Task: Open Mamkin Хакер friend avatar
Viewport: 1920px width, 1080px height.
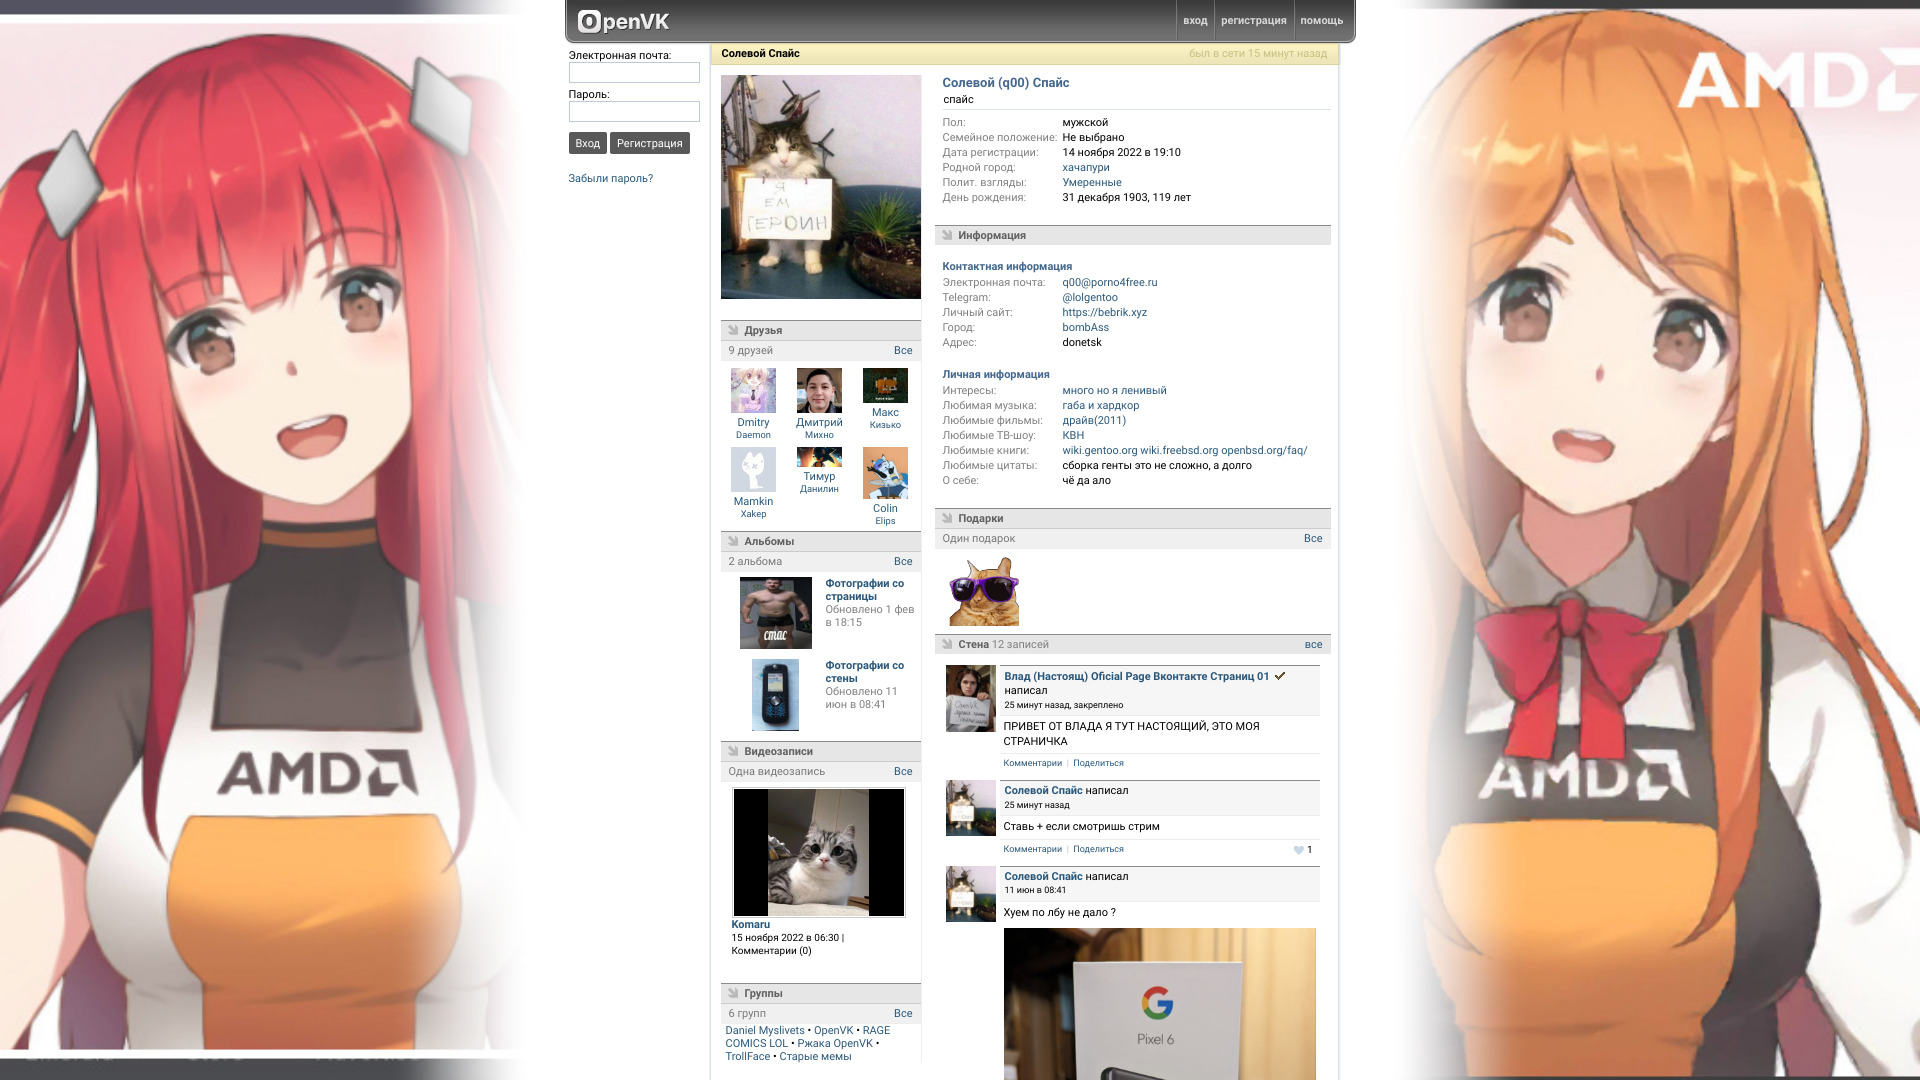Action: [x=753, y=470]
